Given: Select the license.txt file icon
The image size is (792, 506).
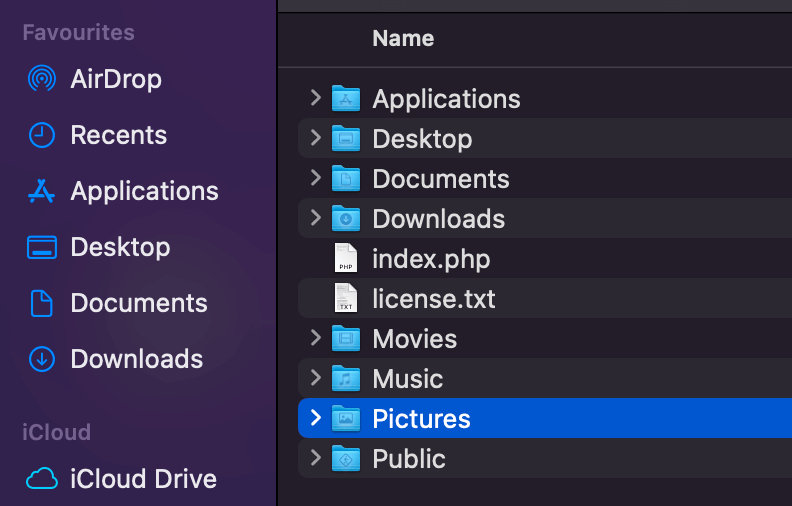Looking at the screenshot, I should [346, 298].
